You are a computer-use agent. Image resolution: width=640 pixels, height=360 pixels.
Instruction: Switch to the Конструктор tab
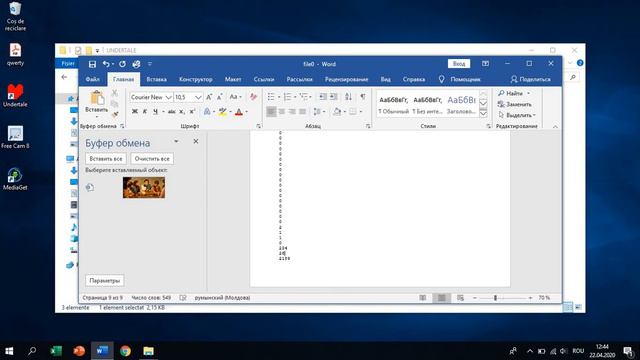(196, 79)
